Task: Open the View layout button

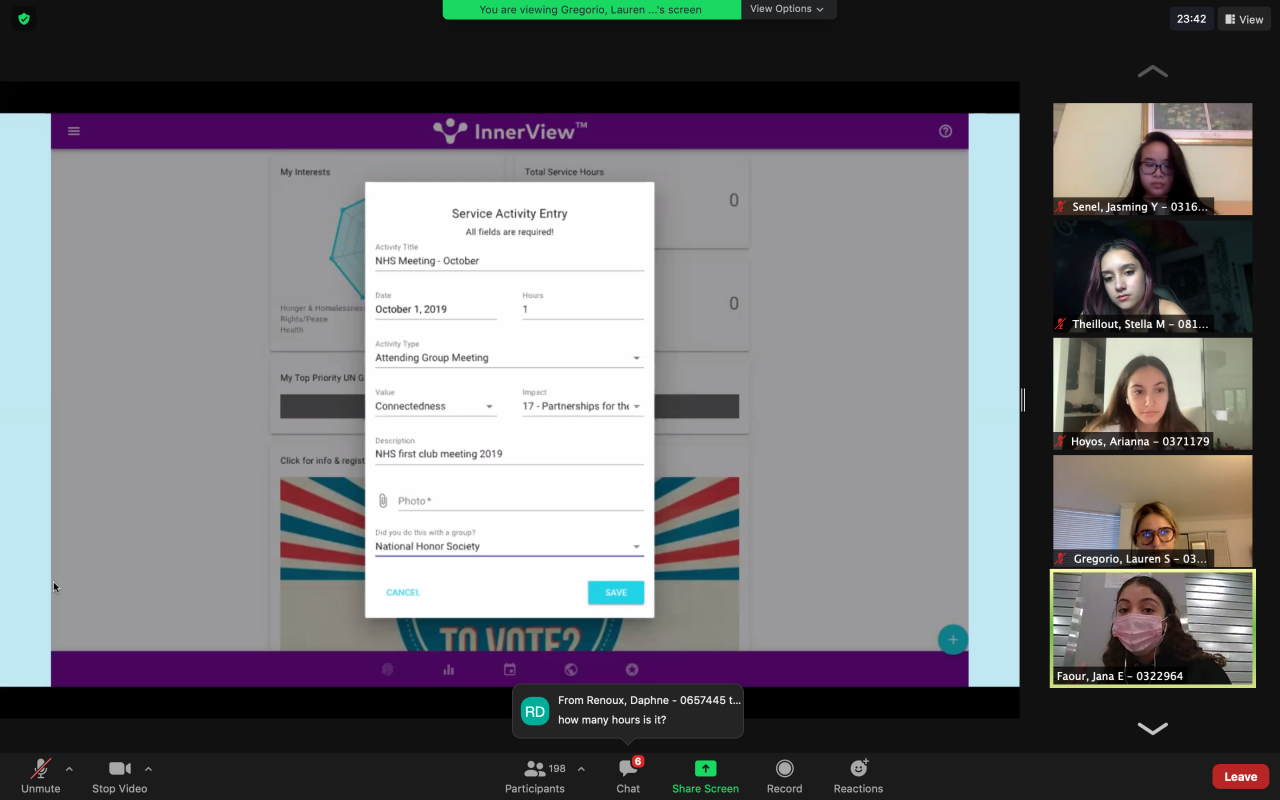Action: coord(1244,19)
